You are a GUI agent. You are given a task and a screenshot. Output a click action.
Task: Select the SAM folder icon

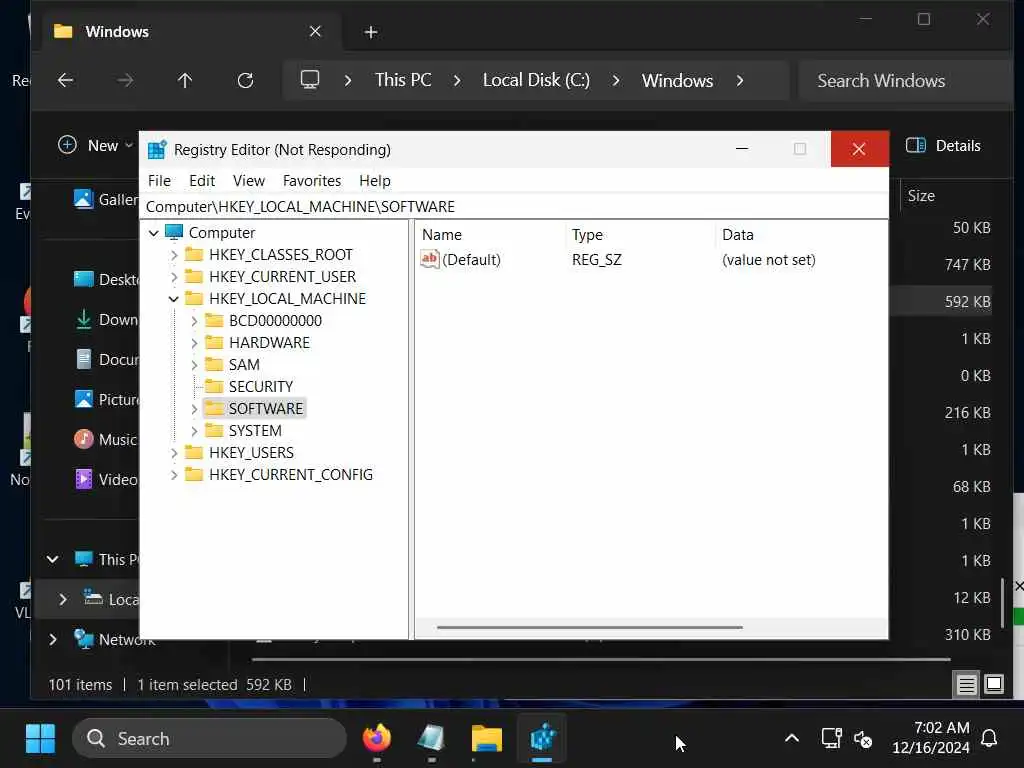(214, 364)
